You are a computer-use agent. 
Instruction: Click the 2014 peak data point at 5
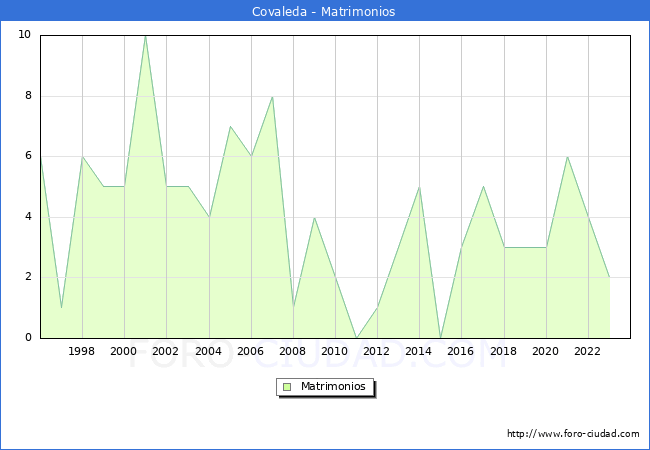pos(420,187)
